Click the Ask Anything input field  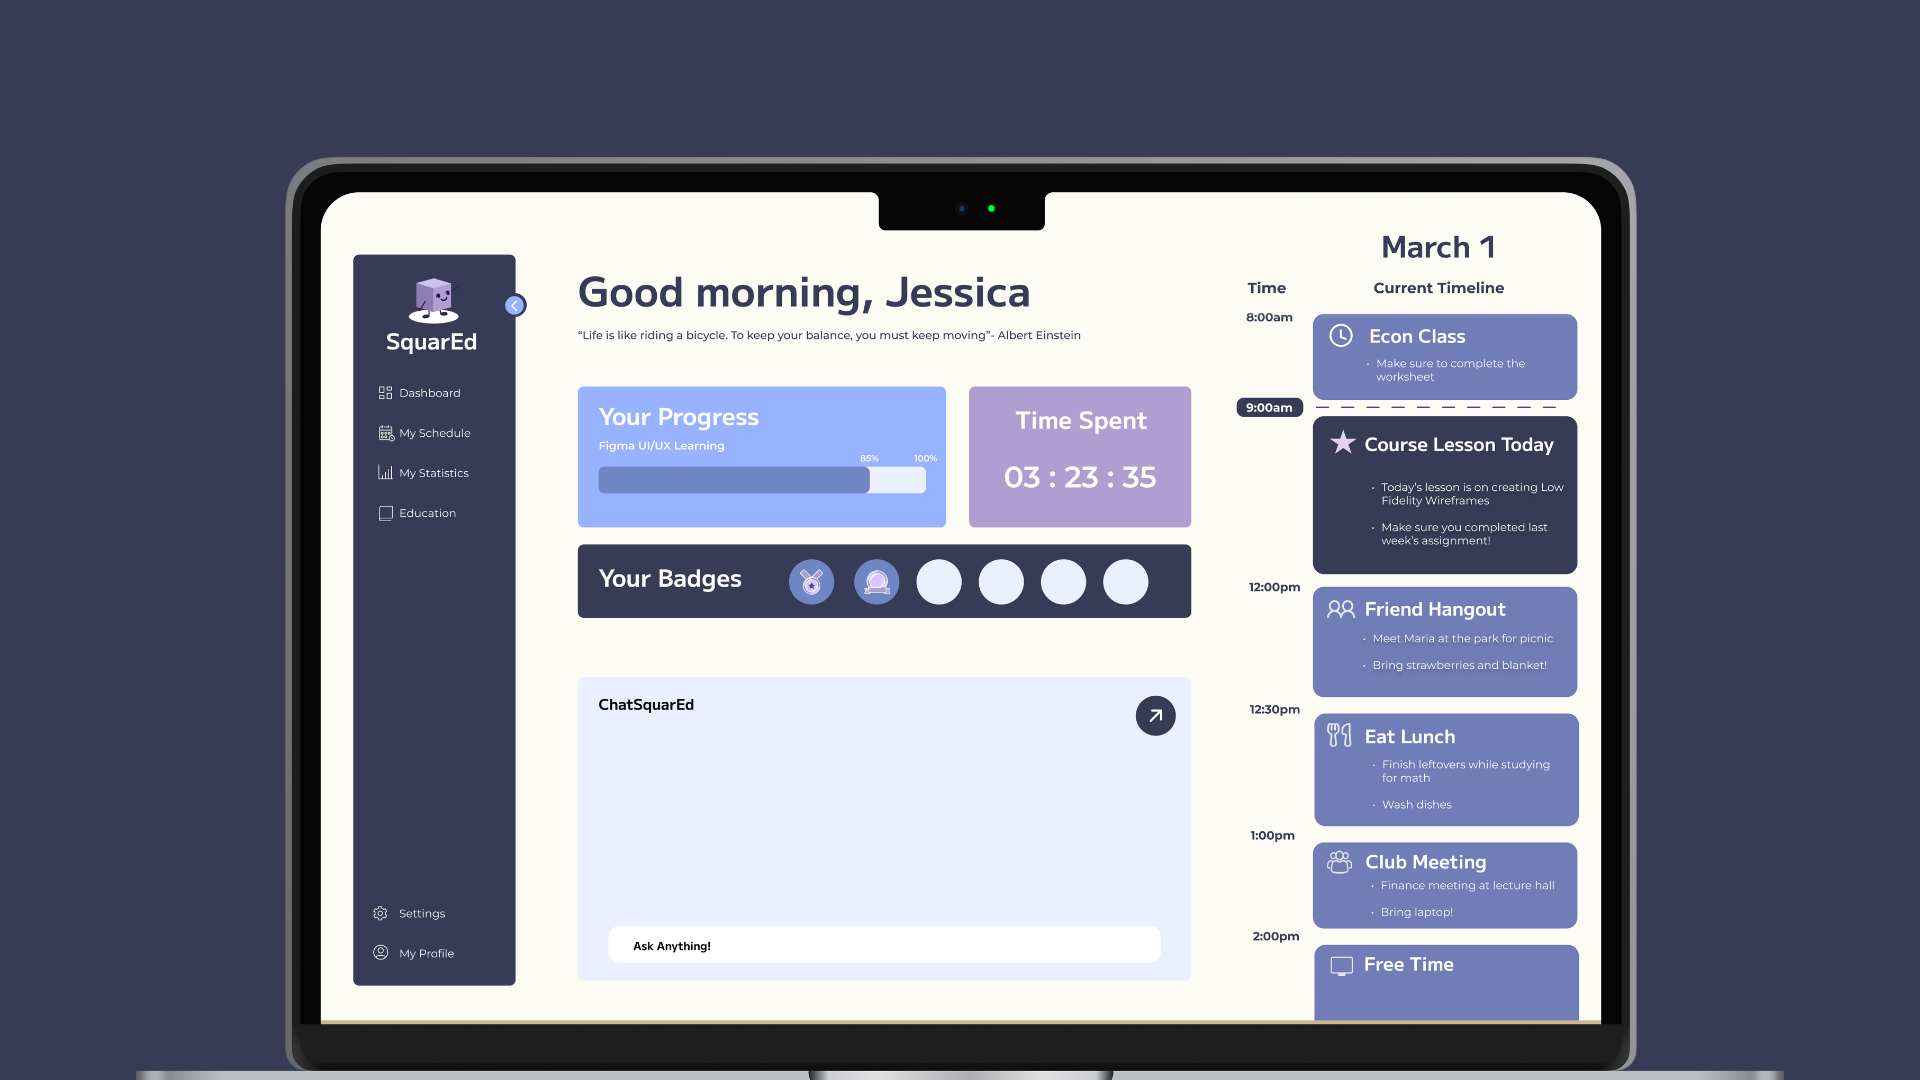tap(884, 945)
